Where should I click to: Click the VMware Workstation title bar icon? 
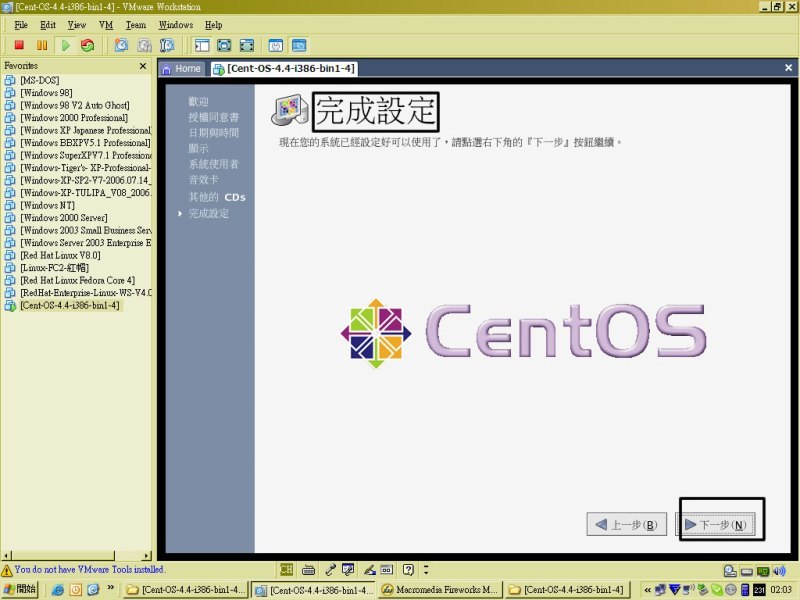pos(7,7)
